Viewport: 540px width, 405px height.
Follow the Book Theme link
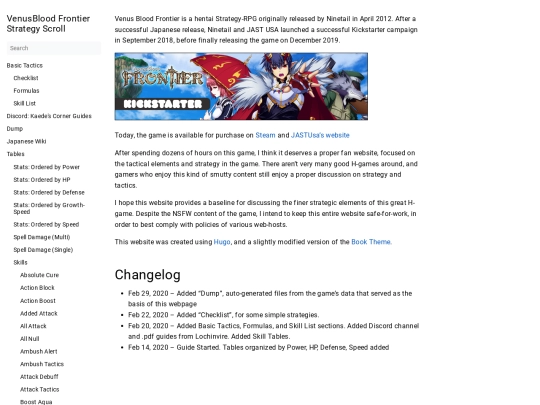[371, 242]
